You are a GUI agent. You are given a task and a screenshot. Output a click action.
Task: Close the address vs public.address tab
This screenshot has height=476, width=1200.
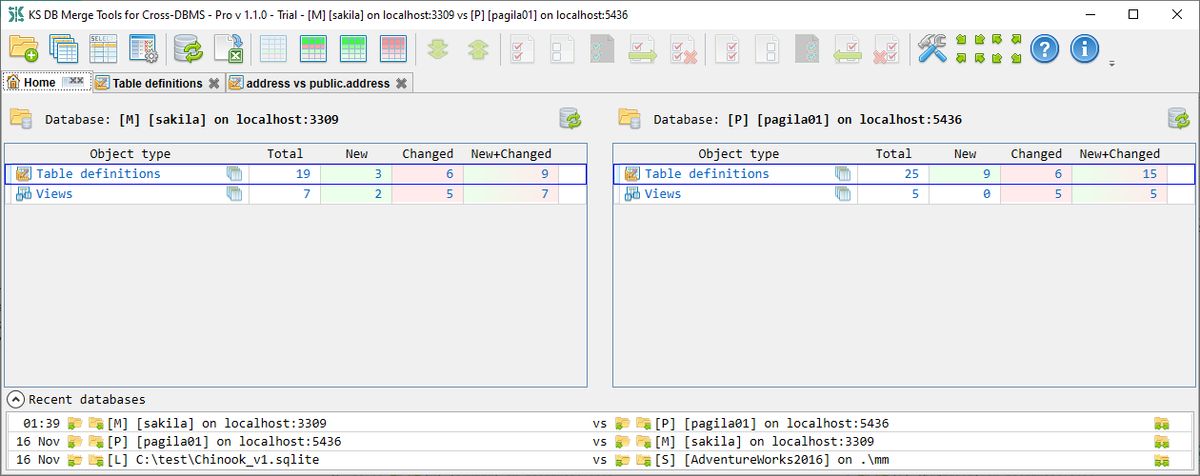(x=401, y=84)
